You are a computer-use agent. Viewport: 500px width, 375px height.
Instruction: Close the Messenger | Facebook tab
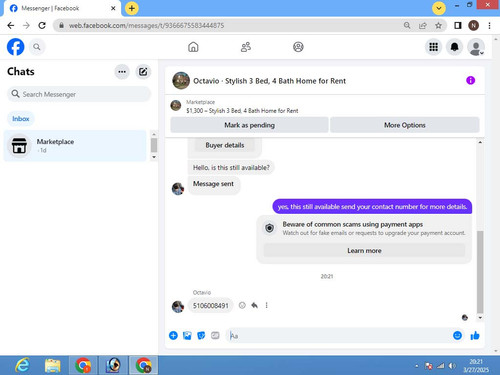tap(113, 8)
